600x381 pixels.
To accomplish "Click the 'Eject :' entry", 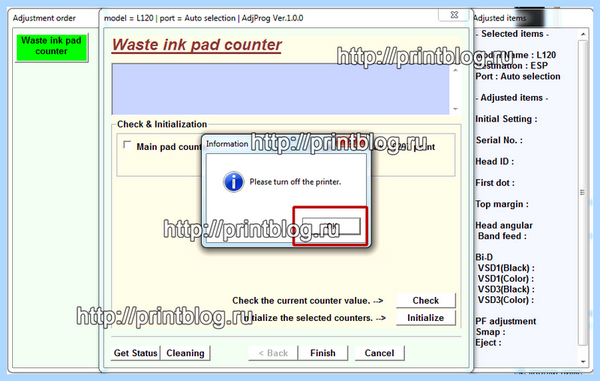I will coord(488,343).
